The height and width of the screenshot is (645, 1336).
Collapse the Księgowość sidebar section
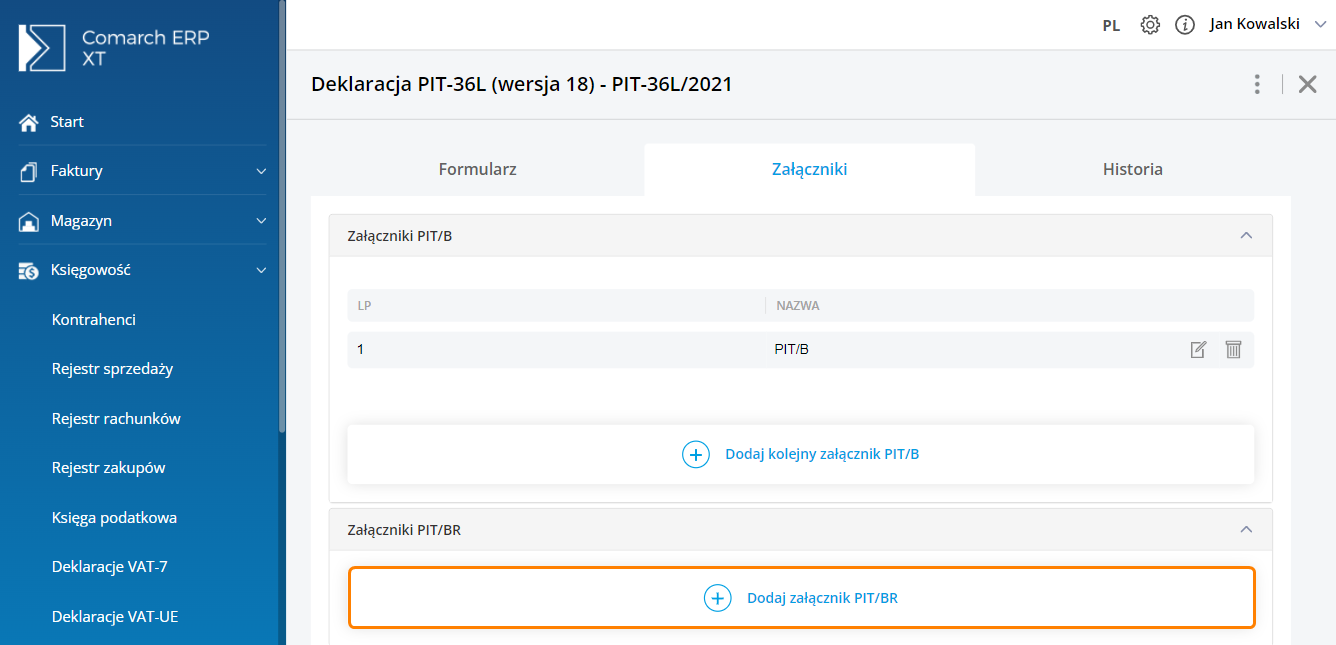tap(261, 270)
